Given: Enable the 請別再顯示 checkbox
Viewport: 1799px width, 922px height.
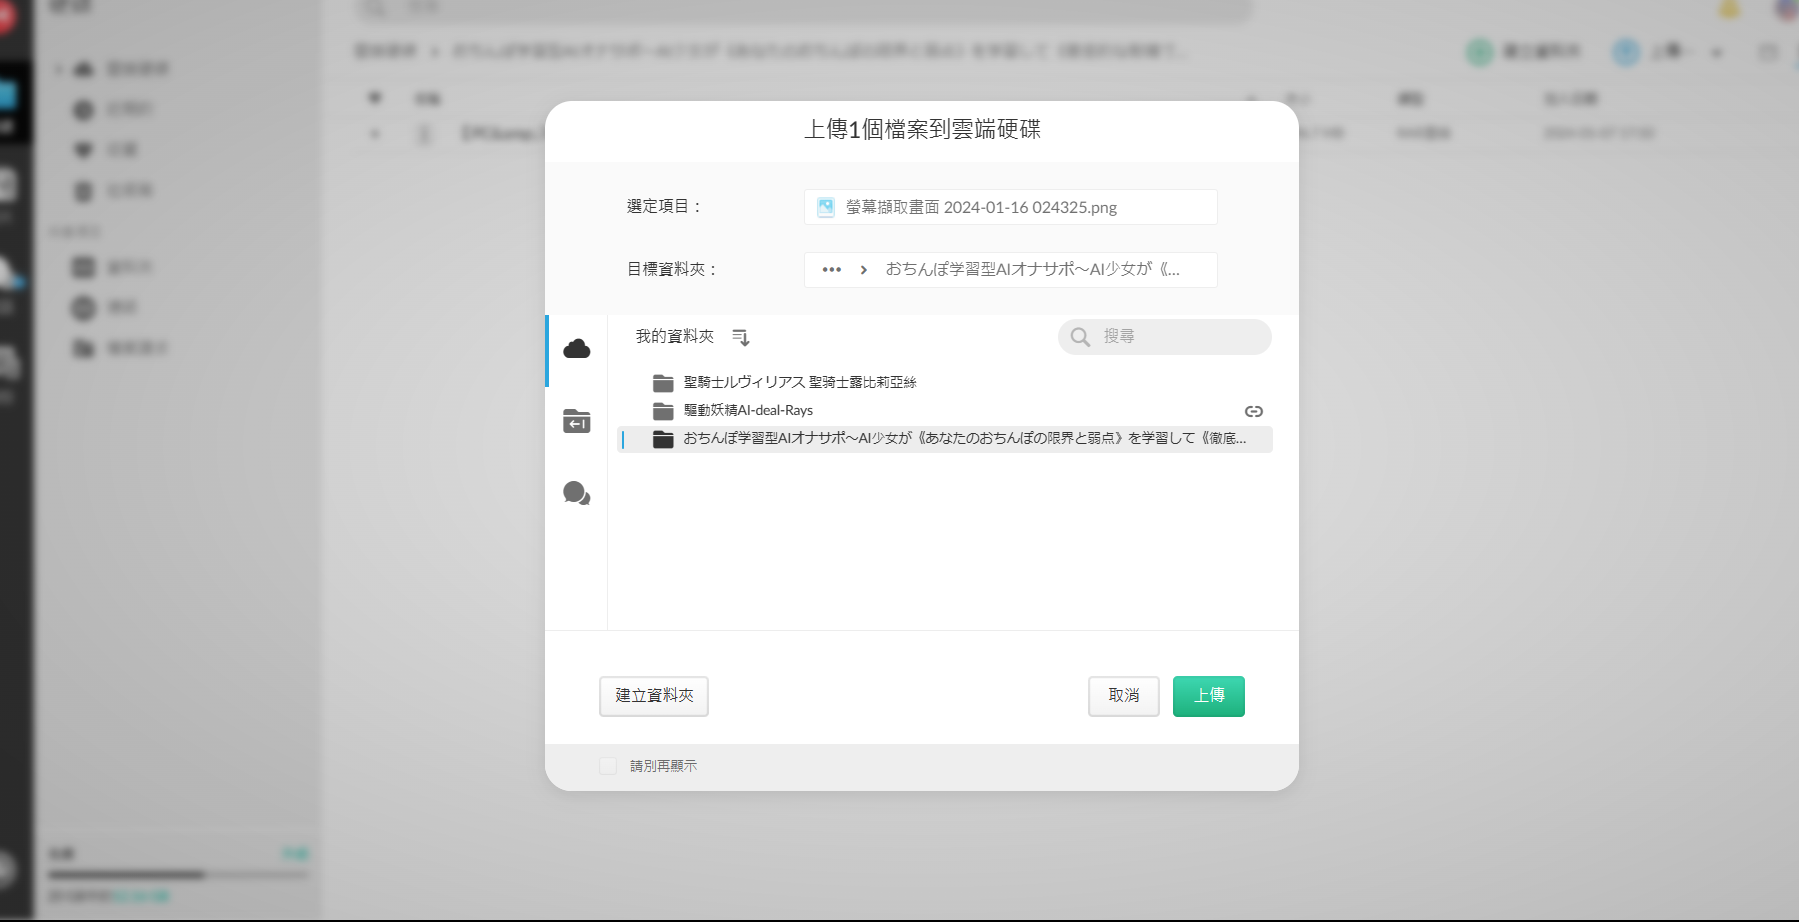Looking at the screenshot, I should pyautogui.click(x=608, y=766).
